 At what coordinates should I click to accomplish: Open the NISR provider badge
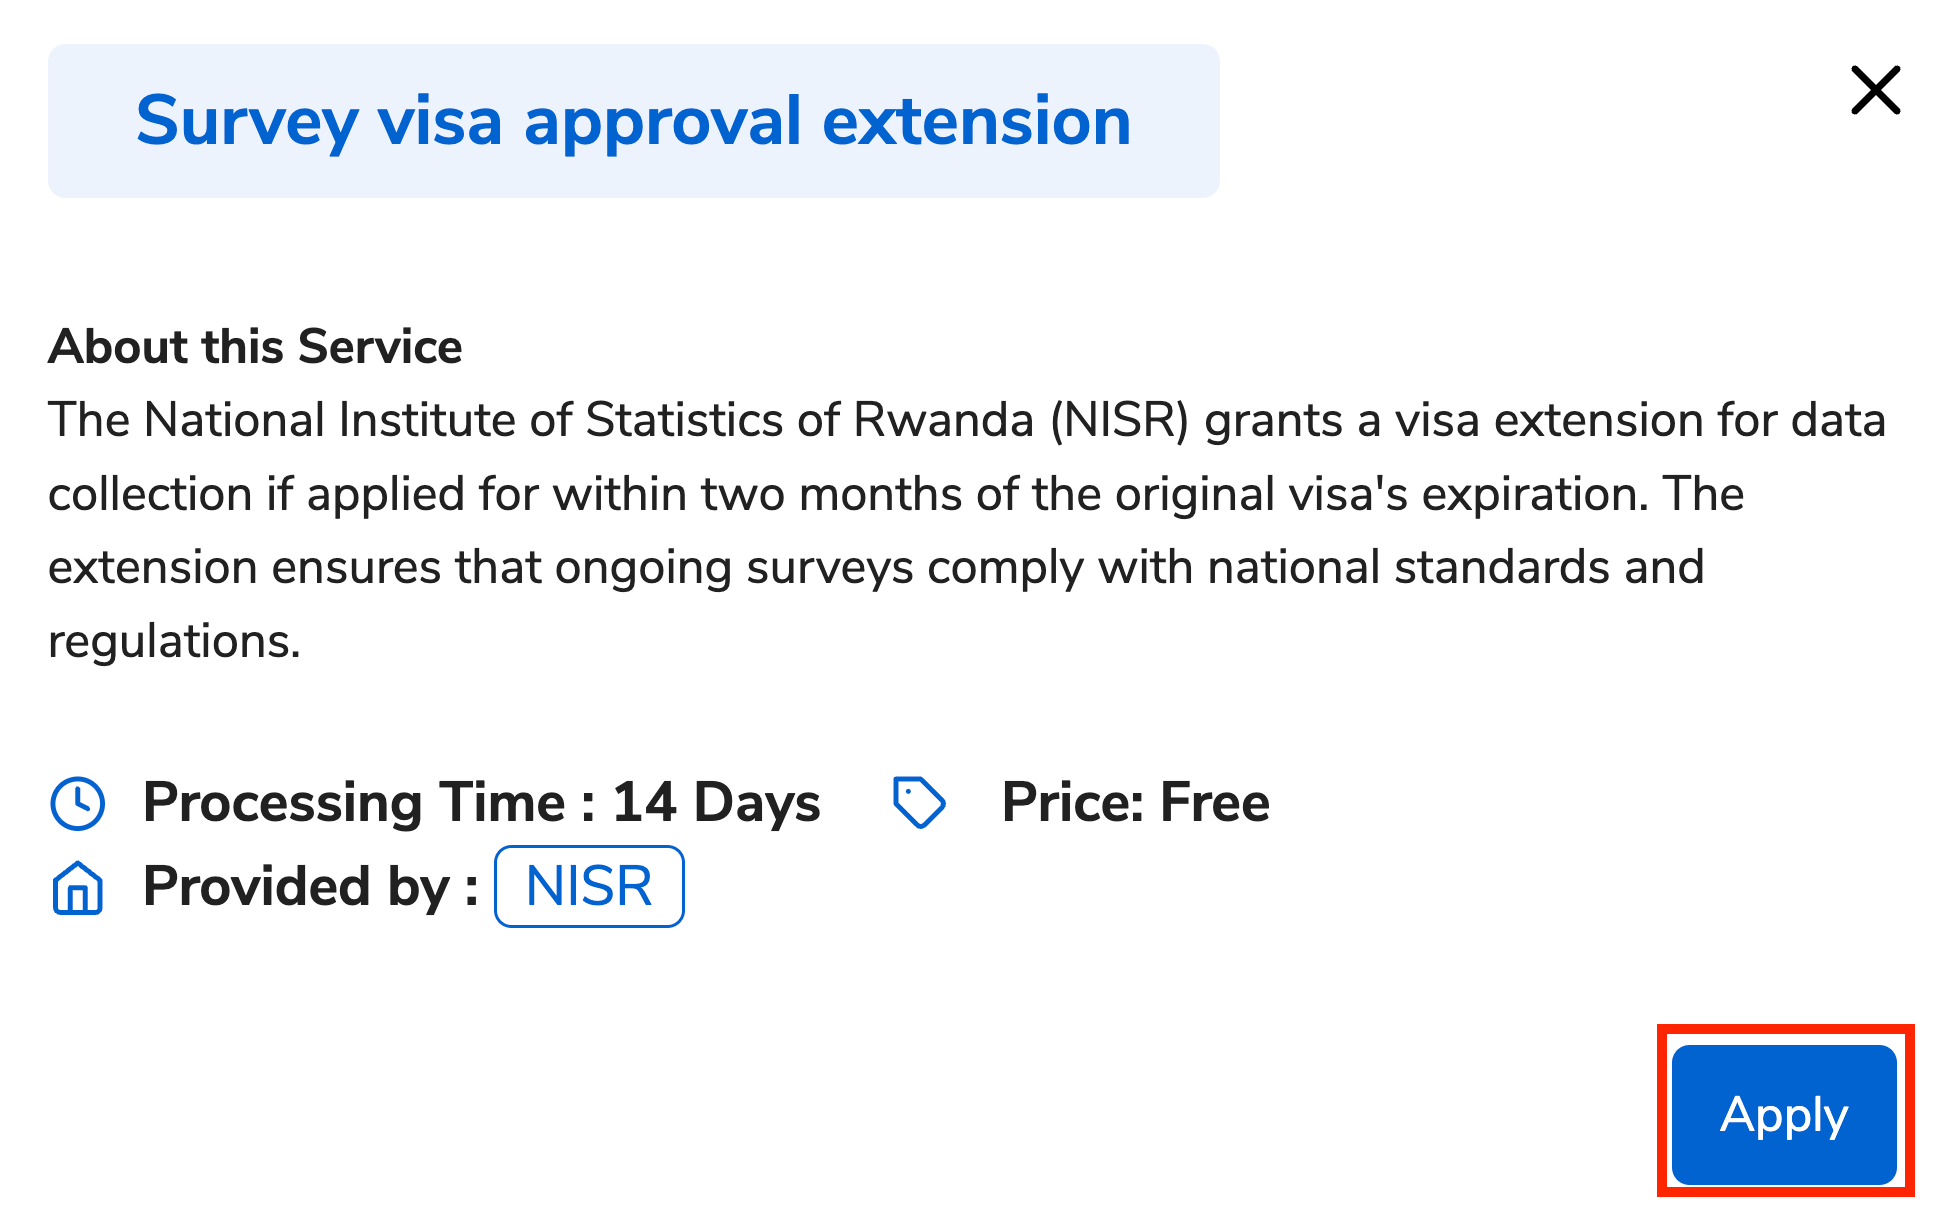click(589, 886)
